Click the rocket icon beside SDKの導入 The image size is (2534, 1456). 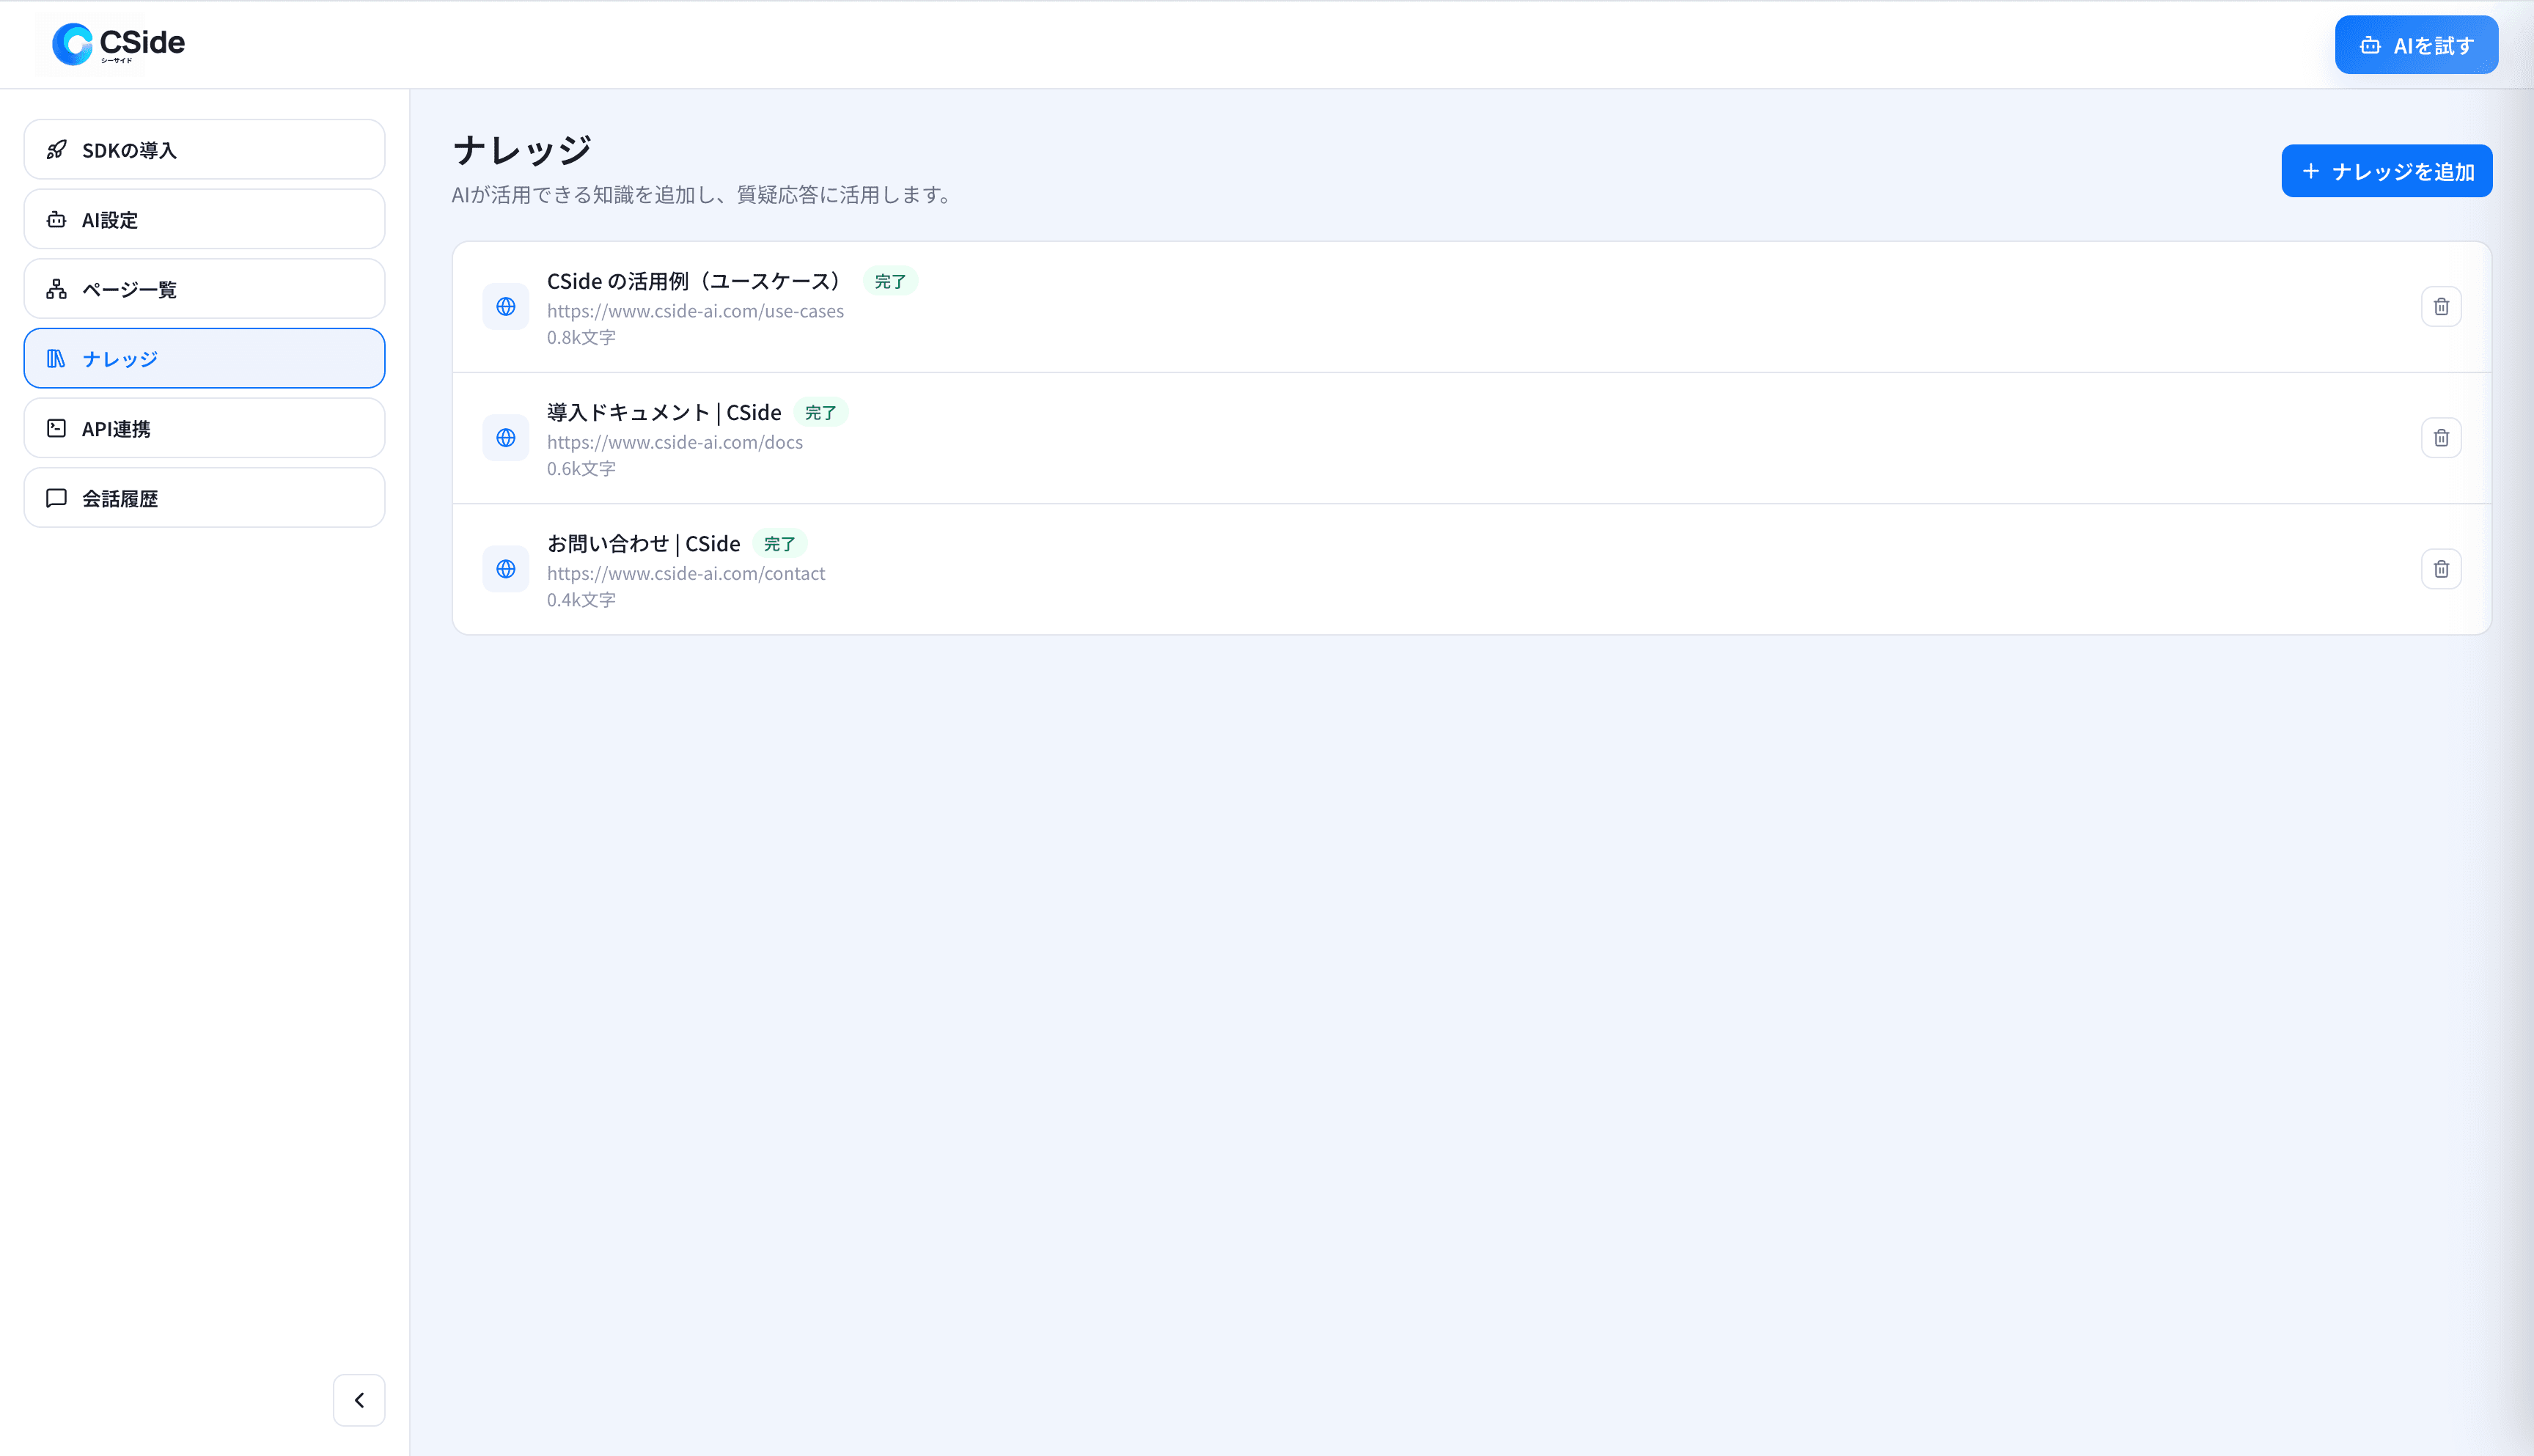click(x=57, y=150)
